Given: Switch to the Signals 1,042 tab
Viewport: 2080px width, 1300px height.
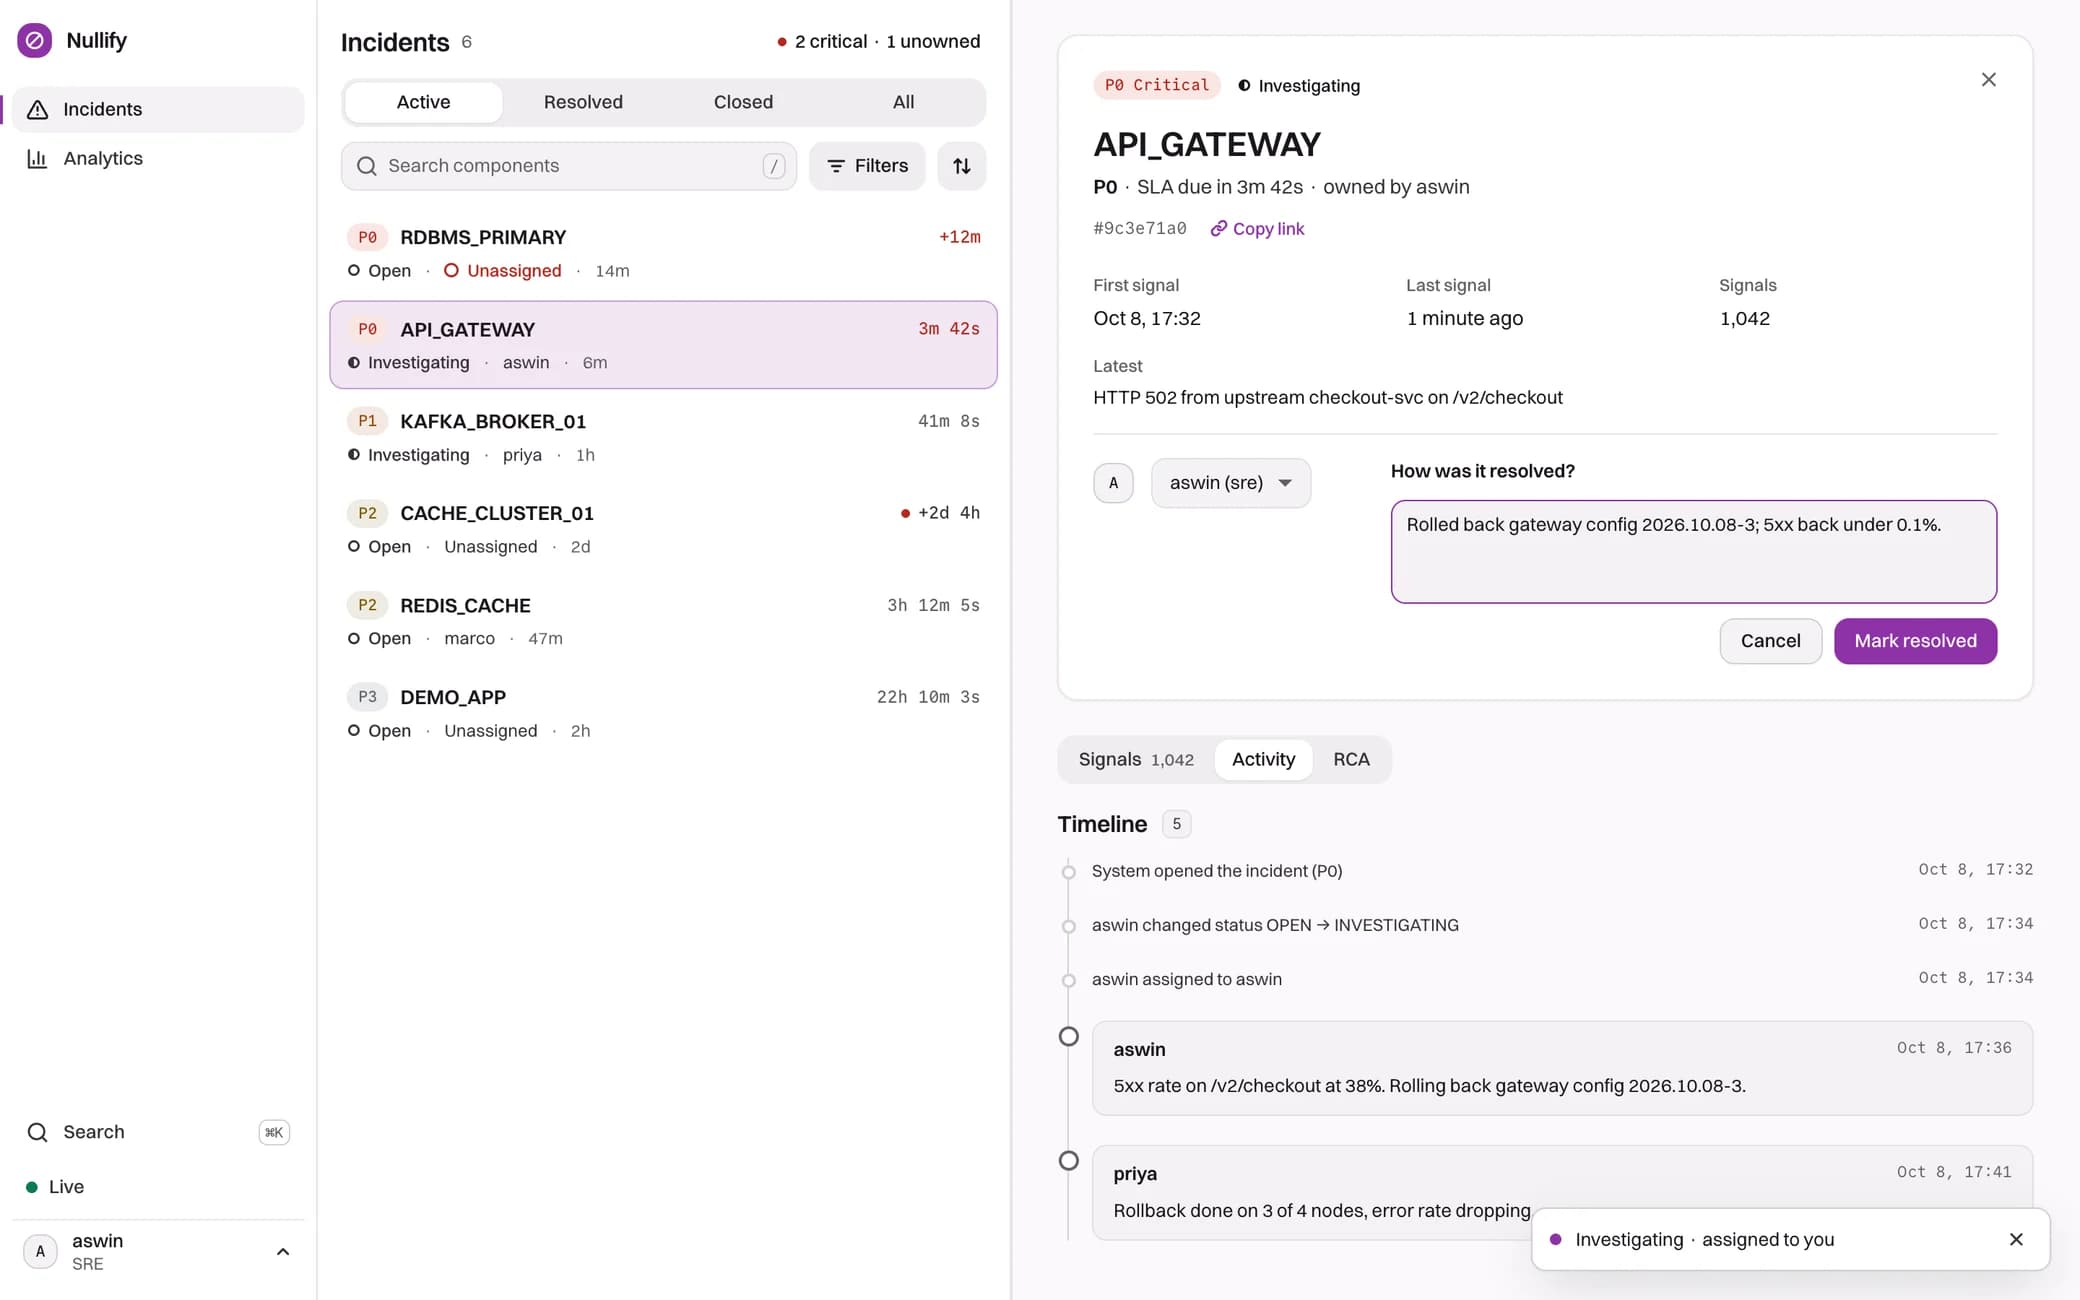Looking at the screenshot, I should [1136, 760].
